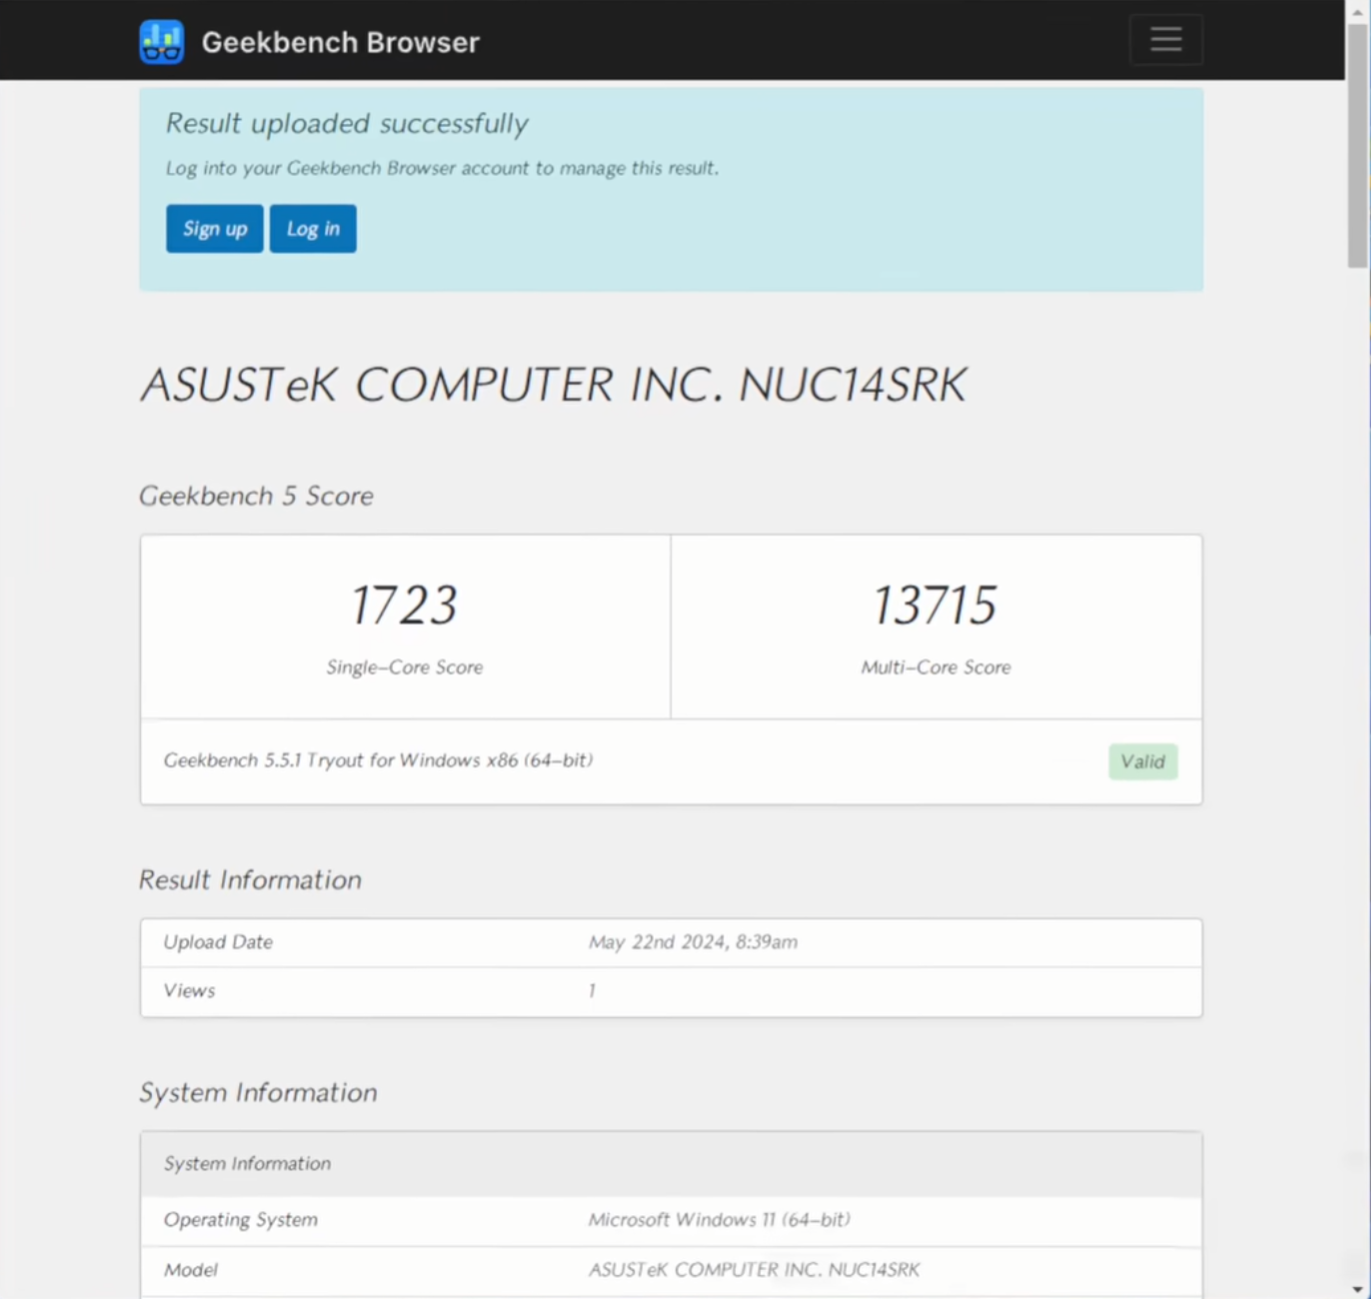Screen dimensions: 1371x1299
Task: Click the Model row label
Action: click(190, 1270)
